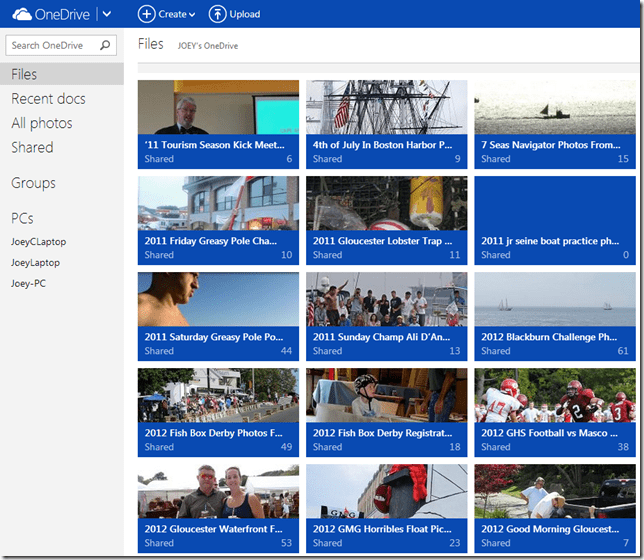The image size is (644, 560).
Task: Open 4th of July In Boston Harbor folder
Action: coord(386,123)
